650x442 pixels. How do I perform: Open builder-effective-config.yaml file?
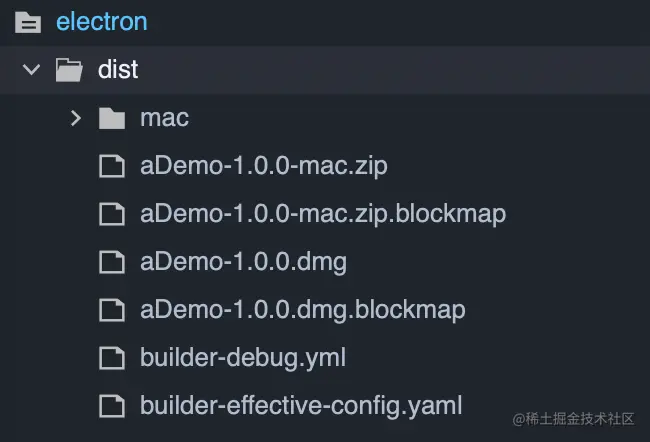tap(301, 405)
